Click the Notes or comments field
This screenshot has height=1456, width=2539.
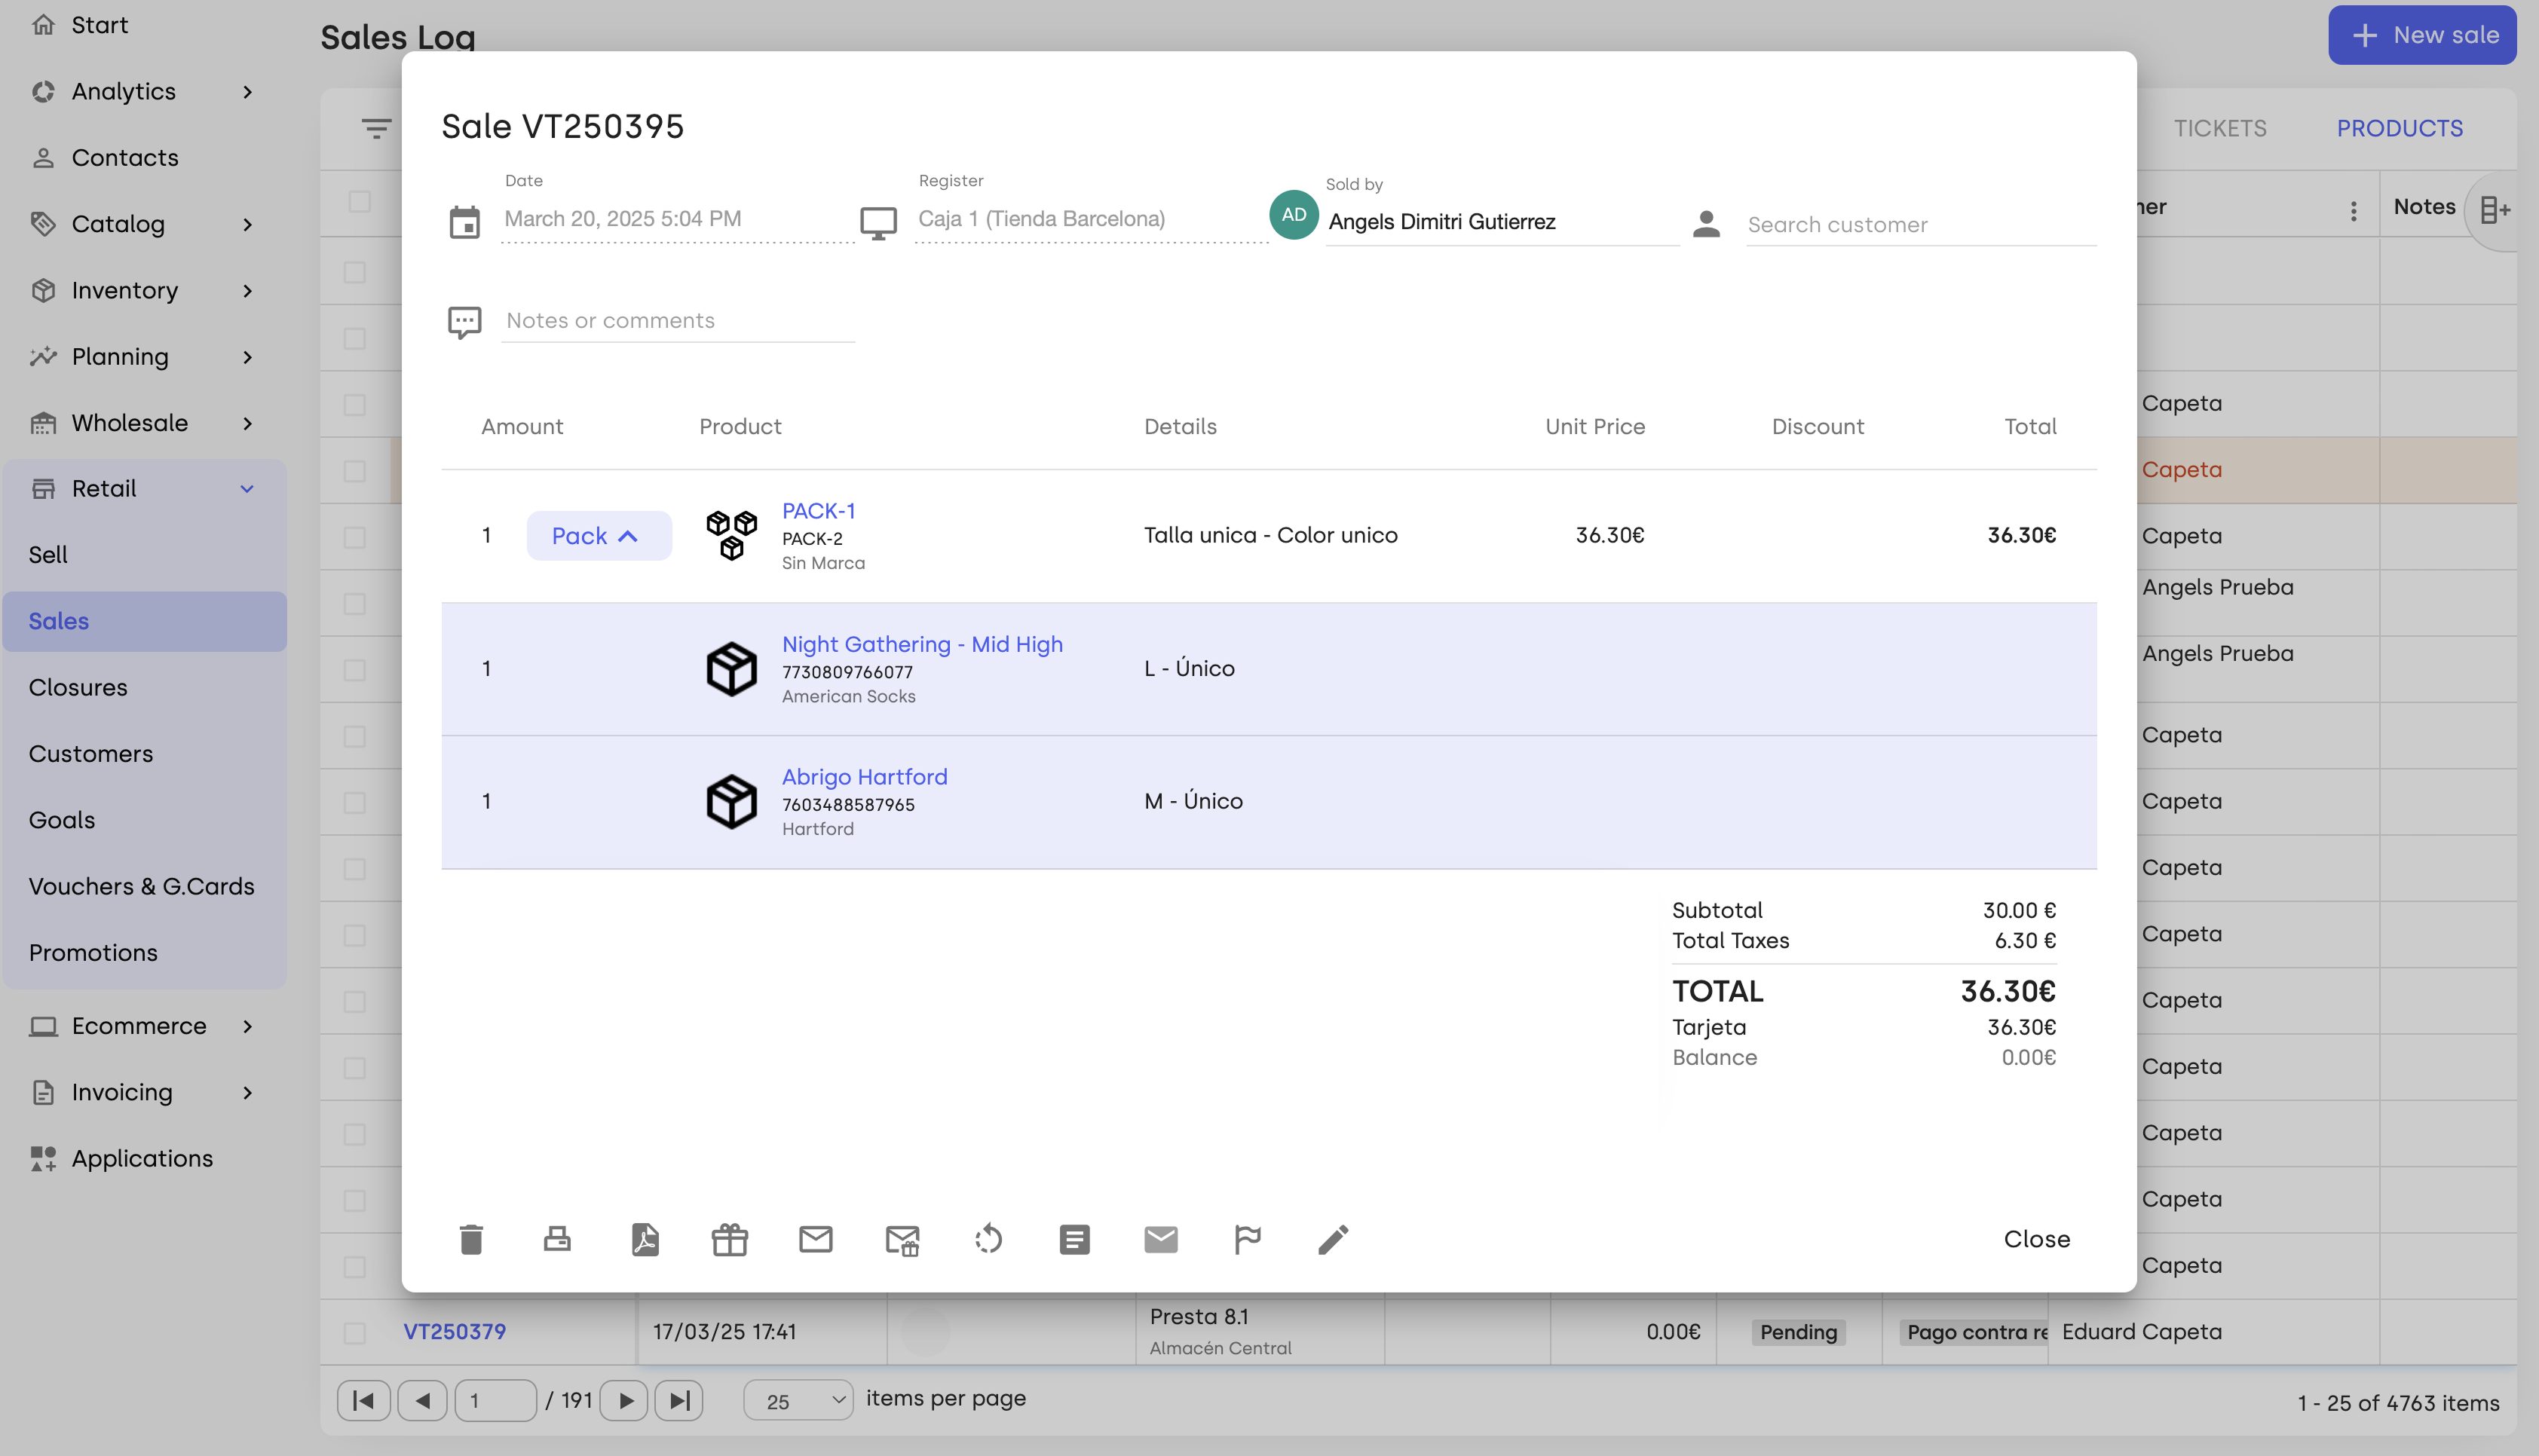tap(678, 321)
